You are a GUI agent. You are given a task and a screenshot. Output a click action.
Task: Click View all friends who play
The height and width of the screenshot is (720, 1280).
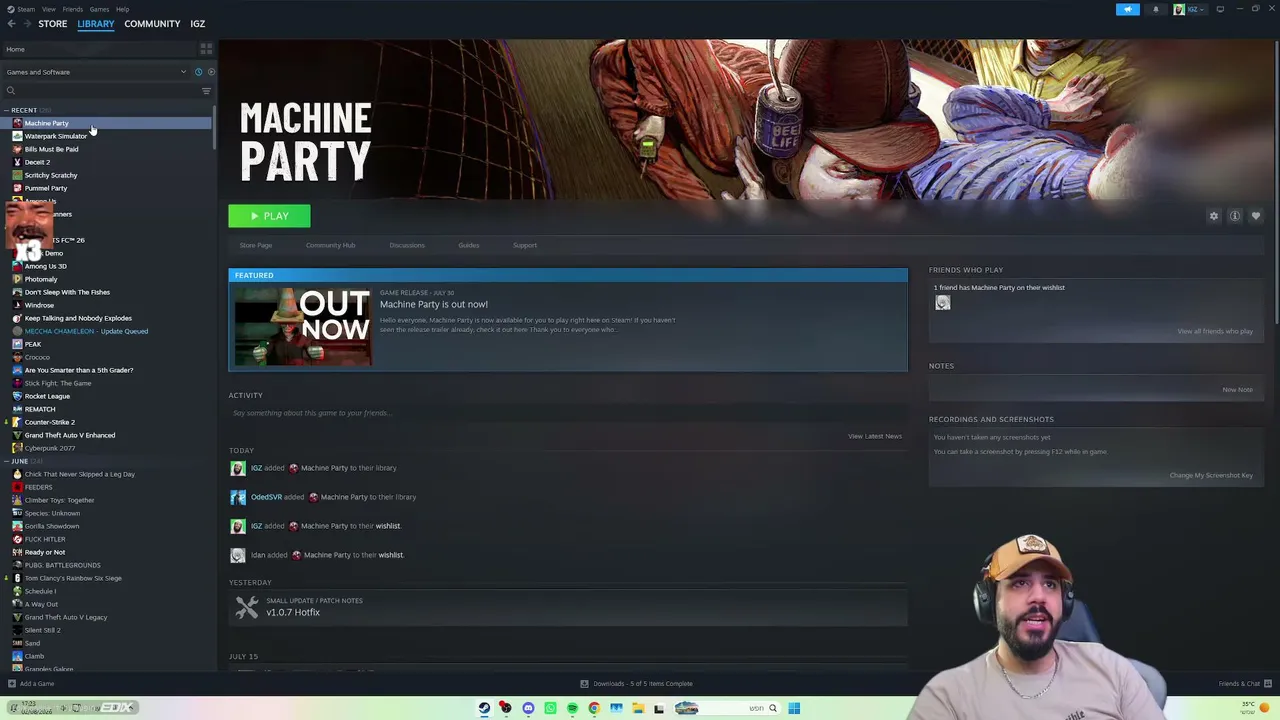pos(1215,331)
